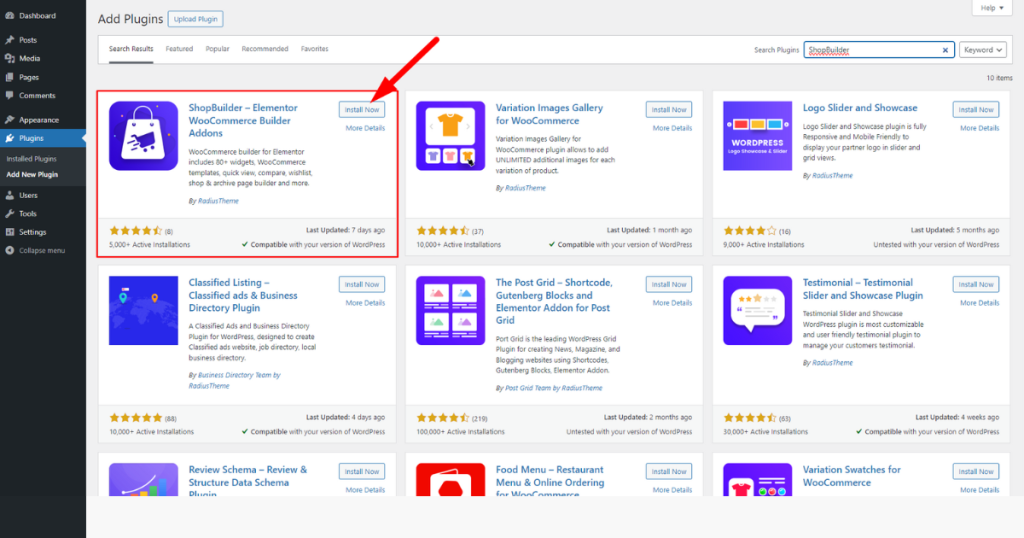Install Logo Slider and Showcase plugin
Viewport: 1024px width, 538px height.
[976, 110]
